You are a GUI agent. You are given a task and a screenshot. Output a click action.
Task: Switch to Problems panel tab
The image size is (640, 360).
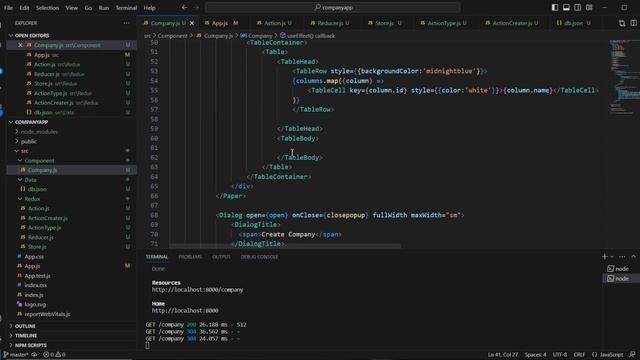point(190,257)
